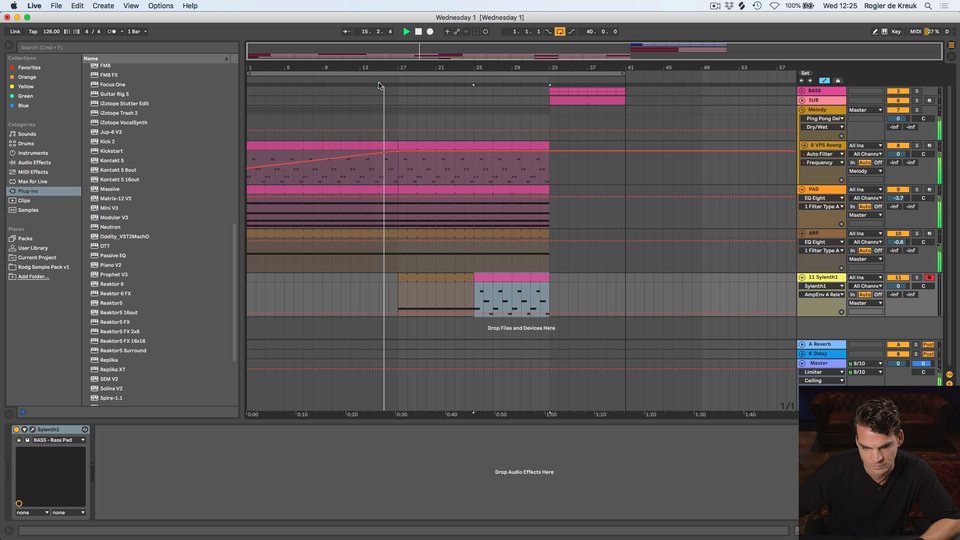
Task: Open the File menu
Action: [x=56, y=6]
